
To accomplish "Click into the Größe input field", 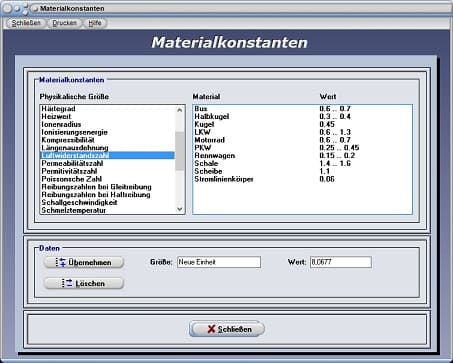I will coord(219,262).
